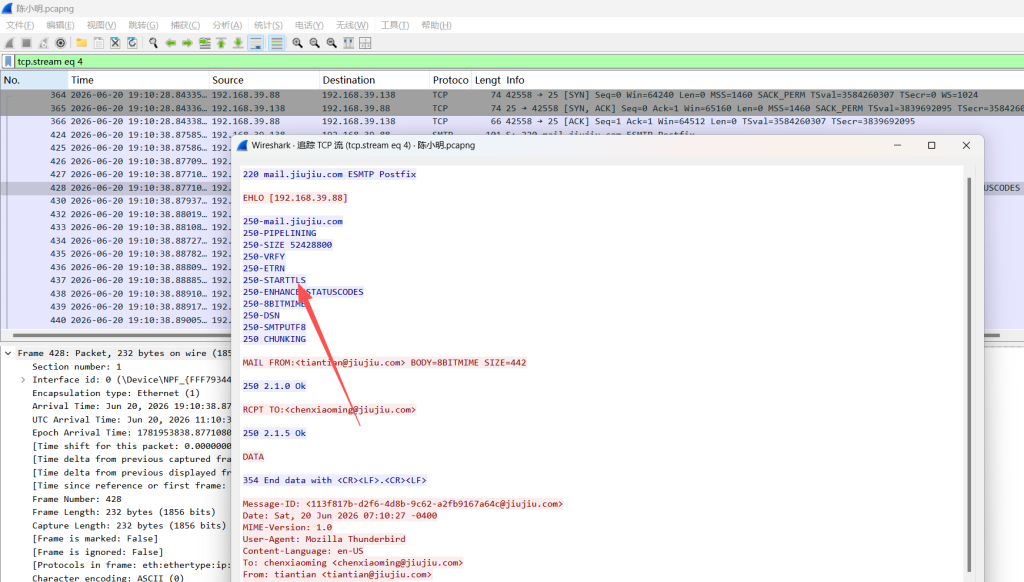The height and width of the screenshot is (582, 1024).
Task: Maximize the Follow TCP Stream dialog
Action: pos(932,146)
